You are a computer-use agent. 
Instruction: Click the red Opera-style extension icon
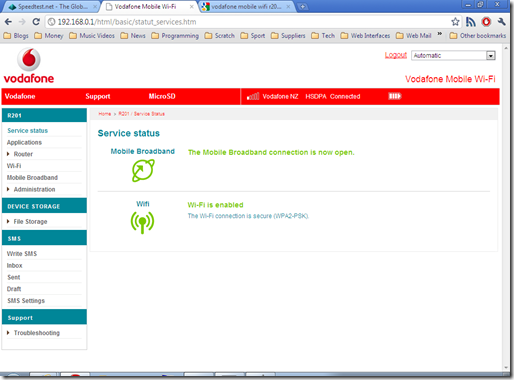[x=486, y=22]
